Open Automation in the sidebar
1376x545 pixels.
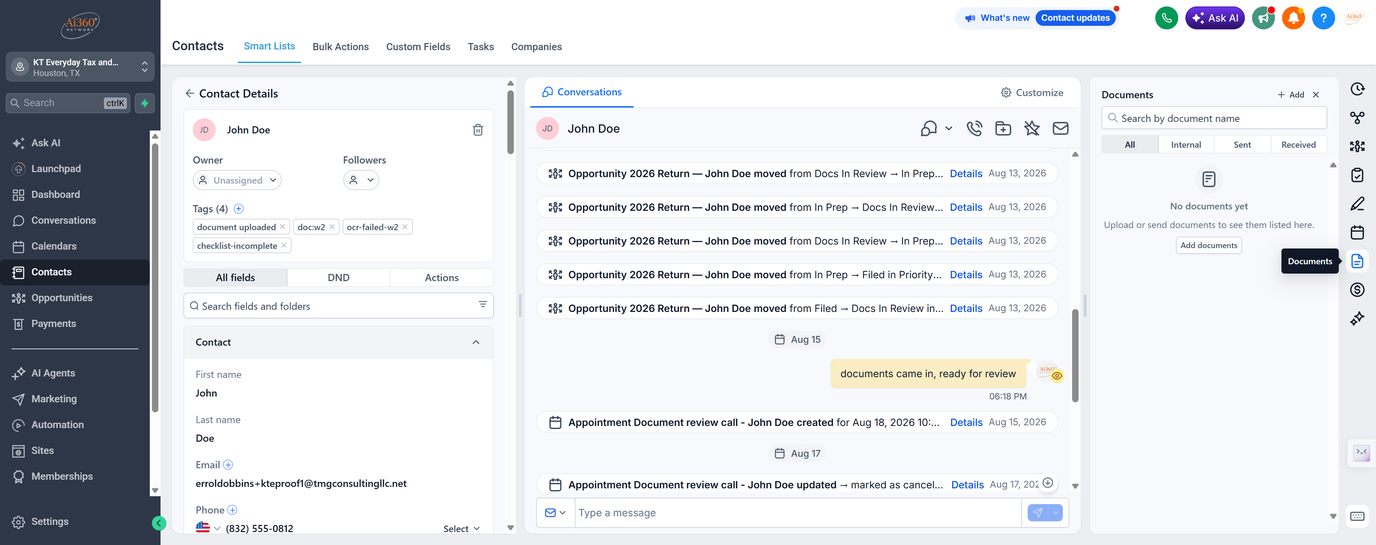57,425
